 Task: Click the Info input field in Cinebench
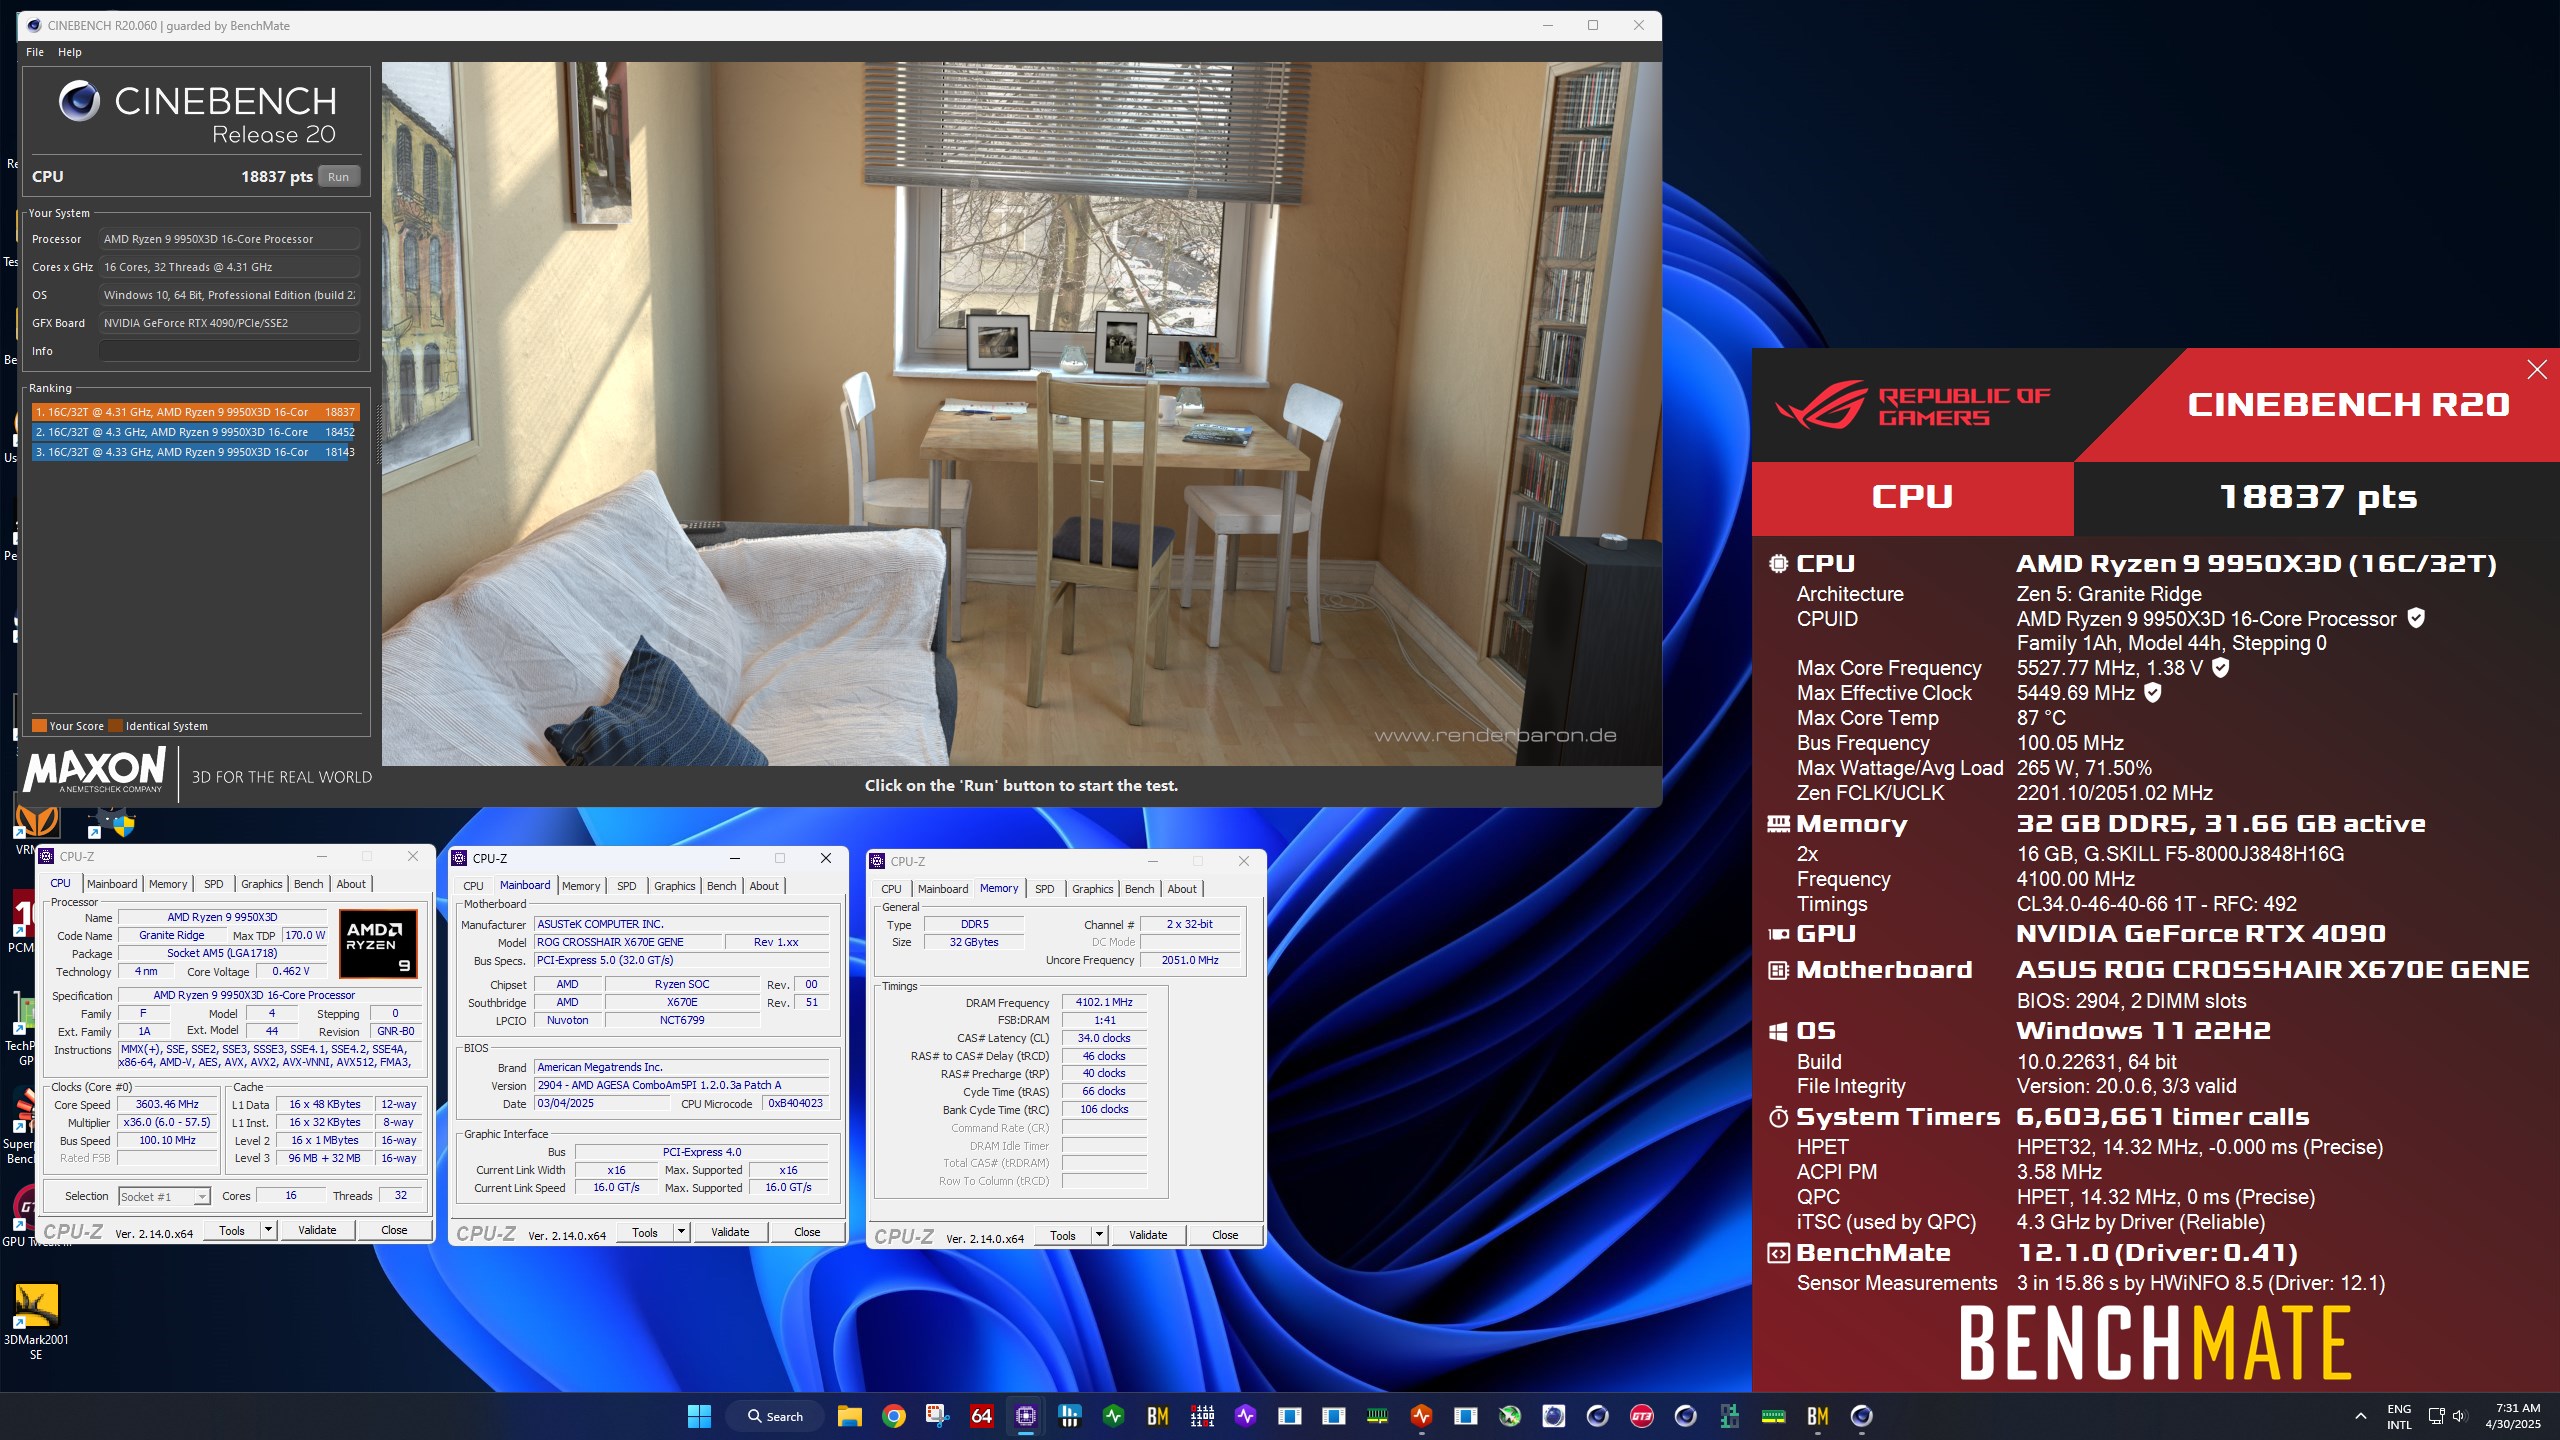[229, 351]
